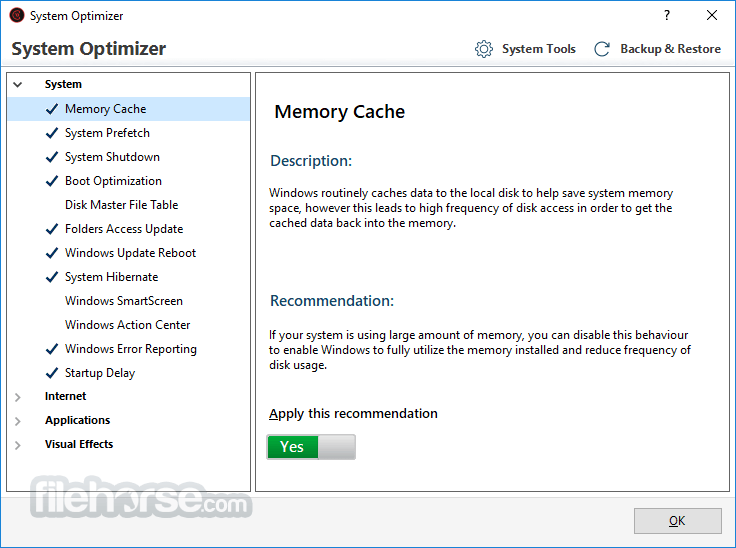Click the checkmark beside Memory Cache

pos(52,109)
